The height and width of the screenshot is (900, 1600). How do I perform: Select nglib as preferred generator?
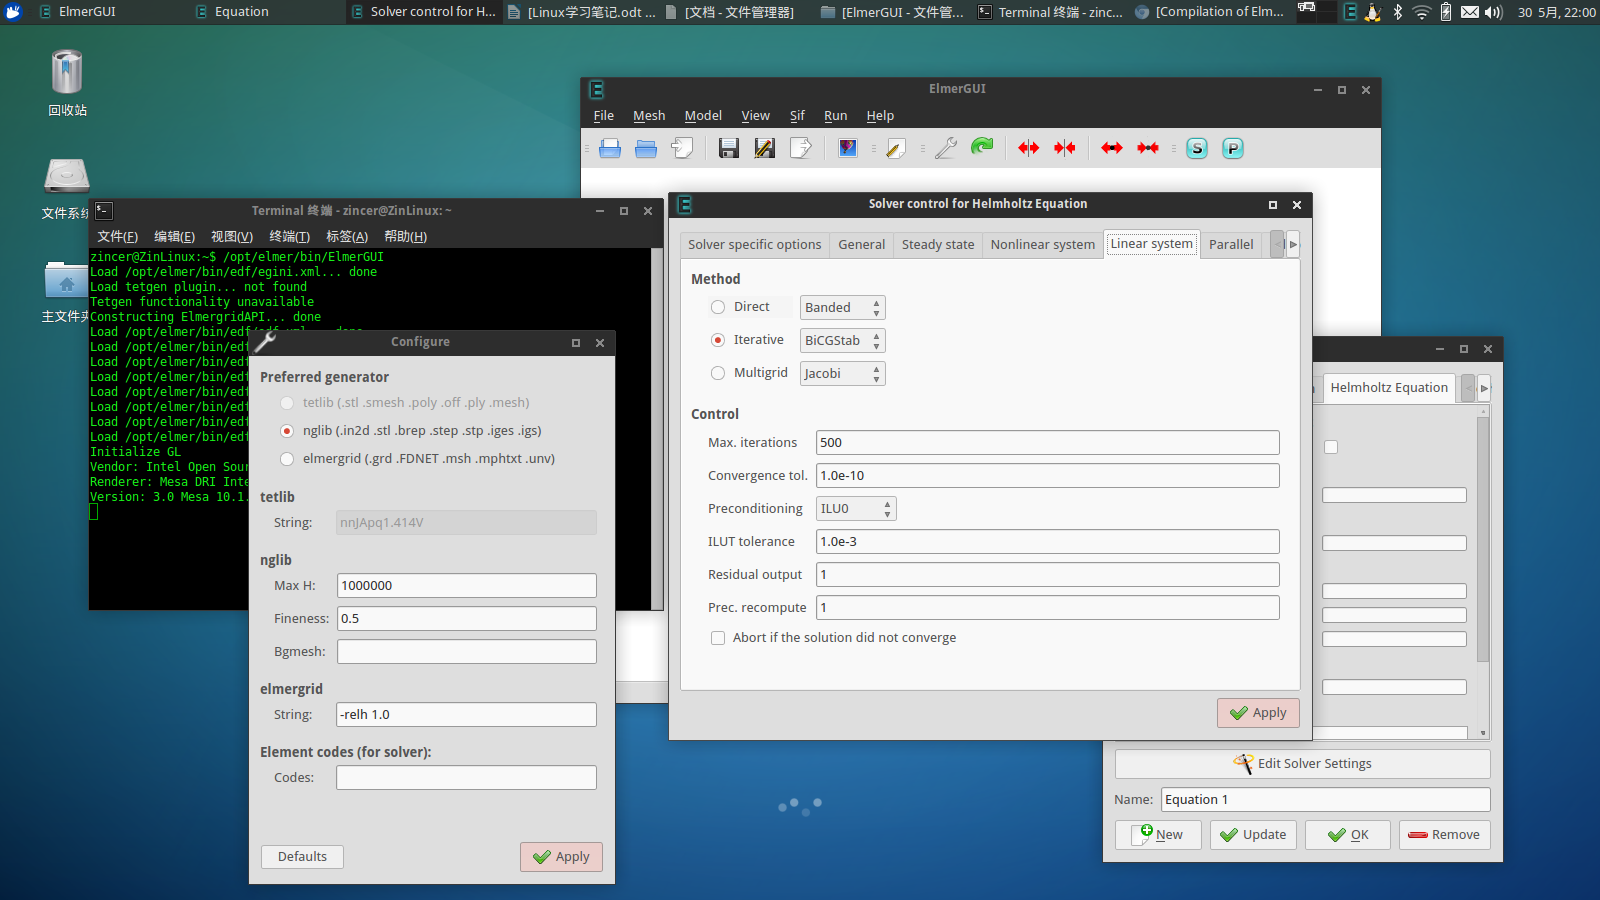[x=287, y=431]
